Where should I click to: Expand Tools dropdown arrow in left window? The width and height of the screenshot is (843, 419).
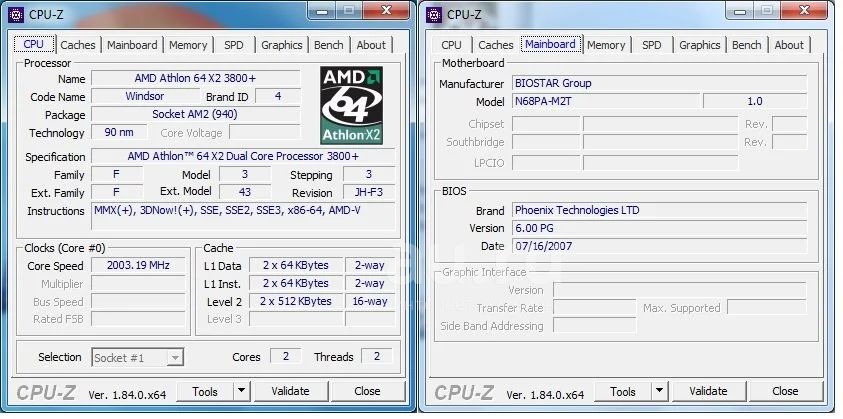click(242, 391)
